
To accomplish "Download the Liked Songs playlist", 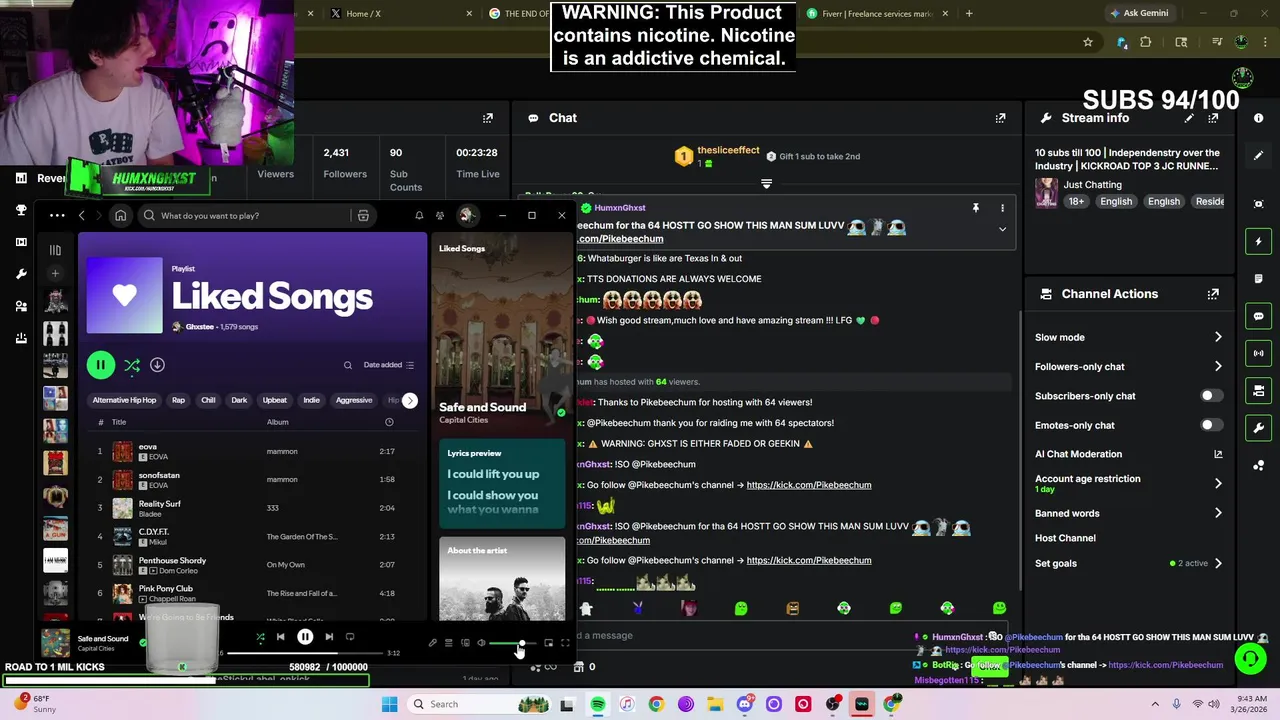I will [x=157, y=365].
